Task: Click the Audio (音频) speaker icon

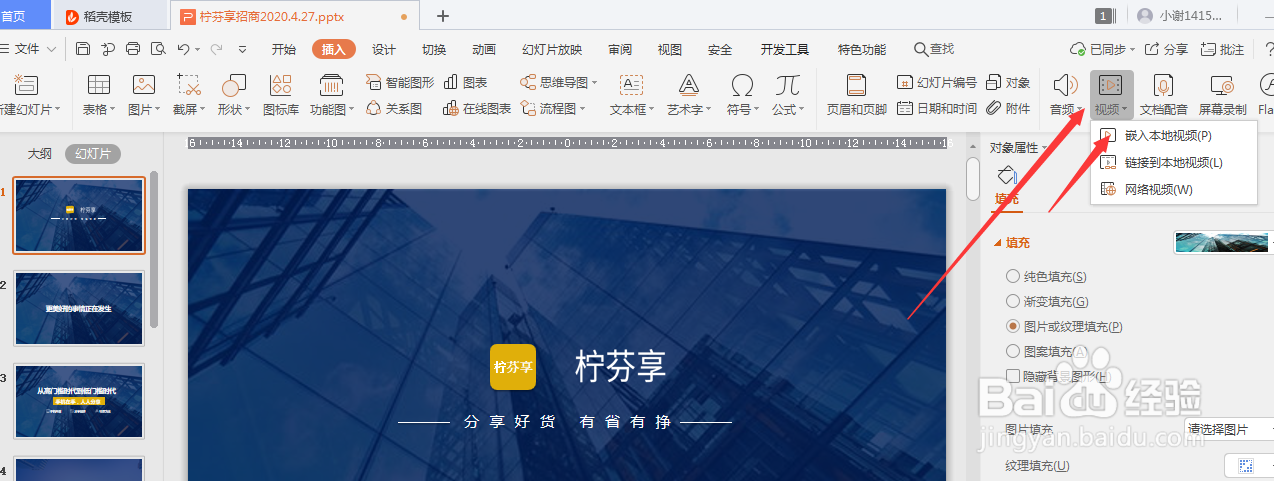Action: click(1065, 85)
